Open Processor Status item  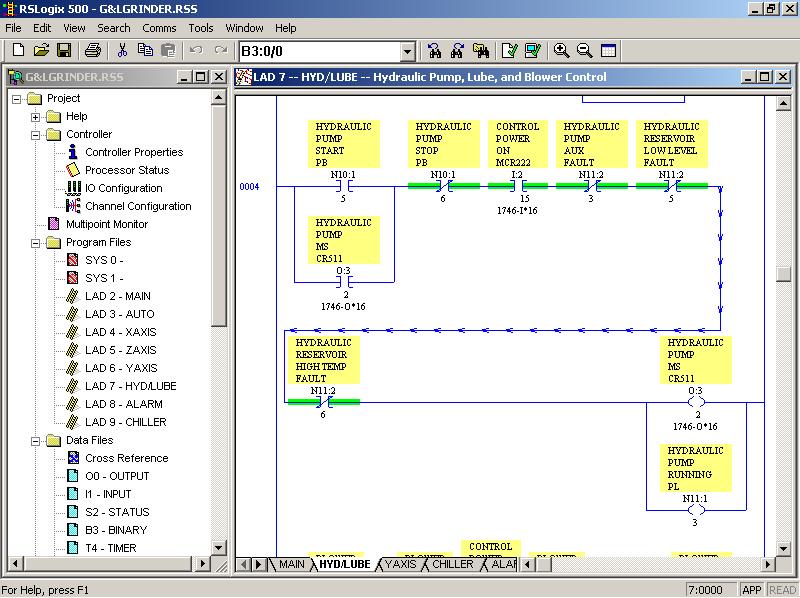coord(127,170)
